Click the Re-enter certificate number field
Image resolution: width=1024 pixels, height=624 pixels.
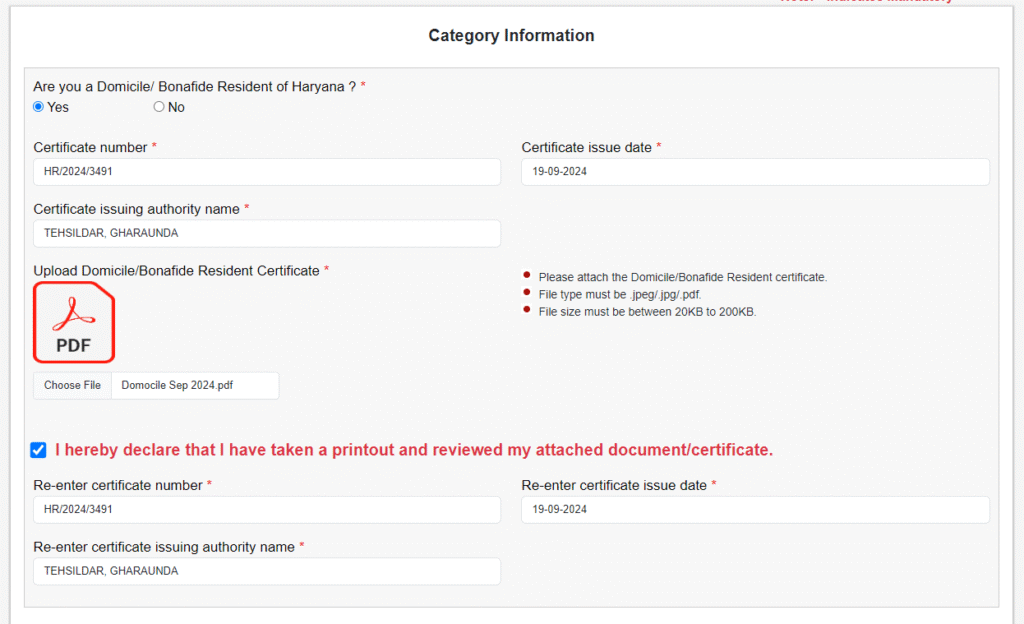click(267, 510)
